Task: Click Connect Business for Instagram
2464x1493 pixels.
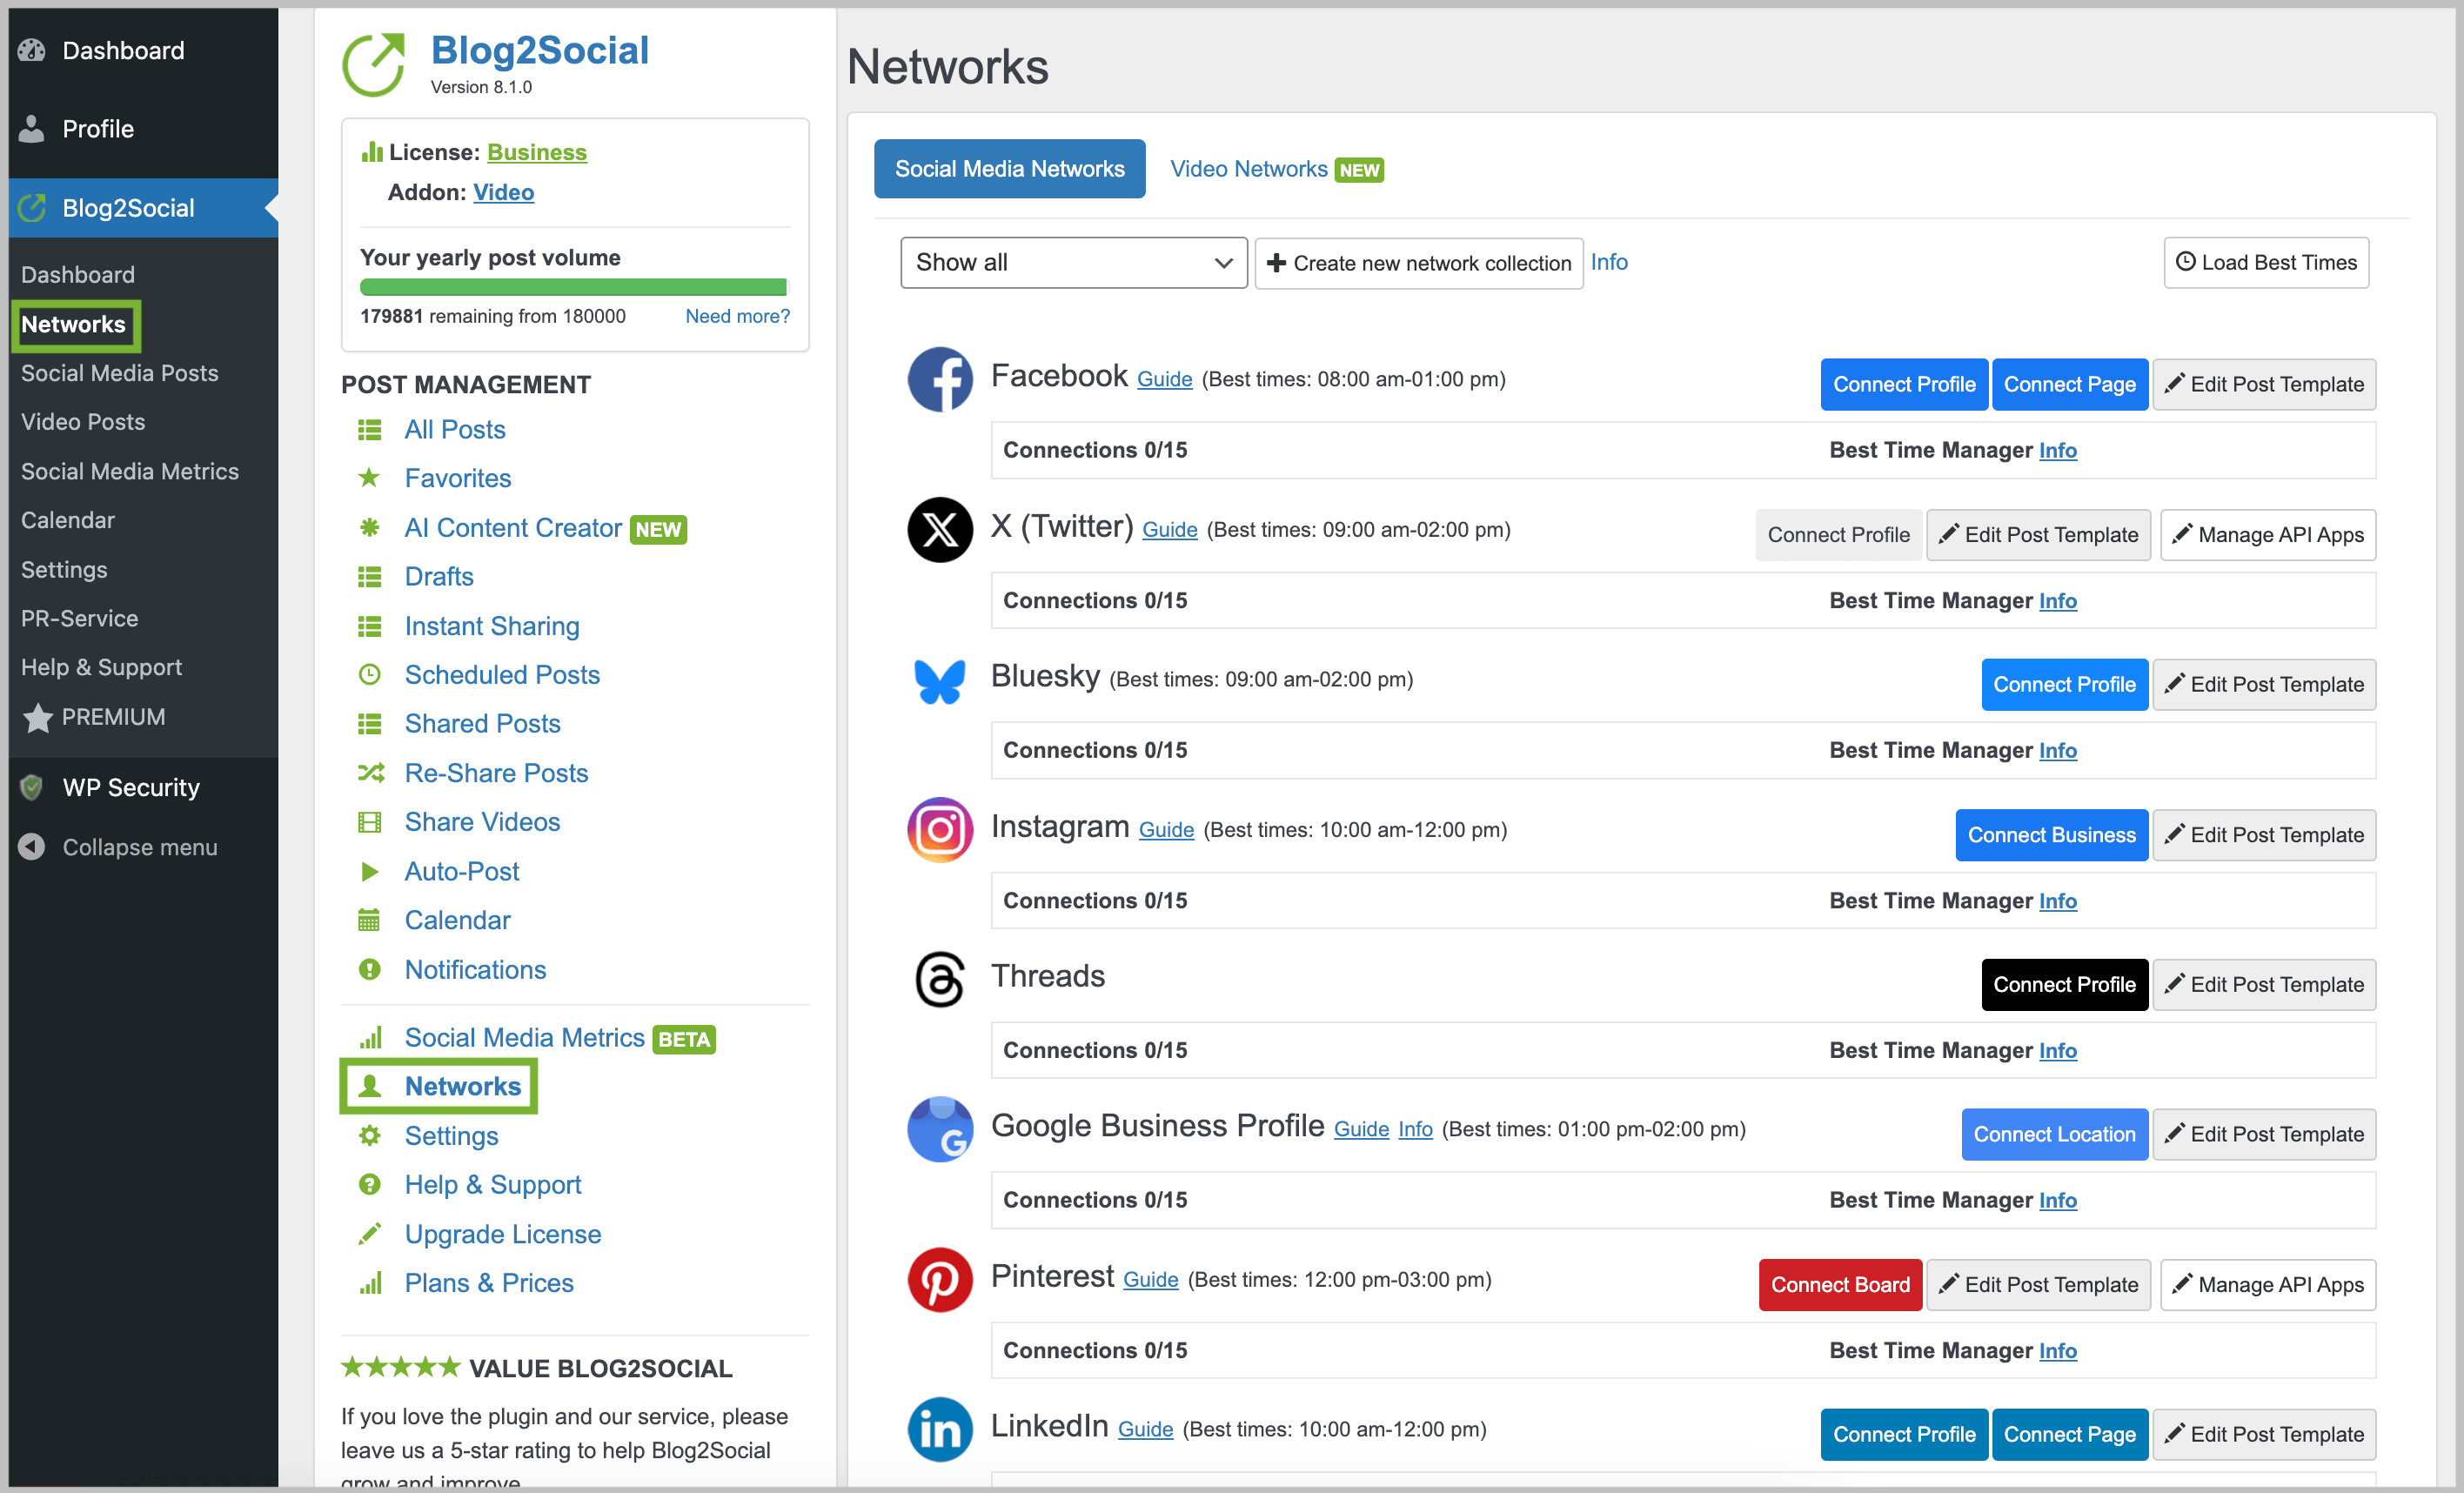Action: [2051, 835]
